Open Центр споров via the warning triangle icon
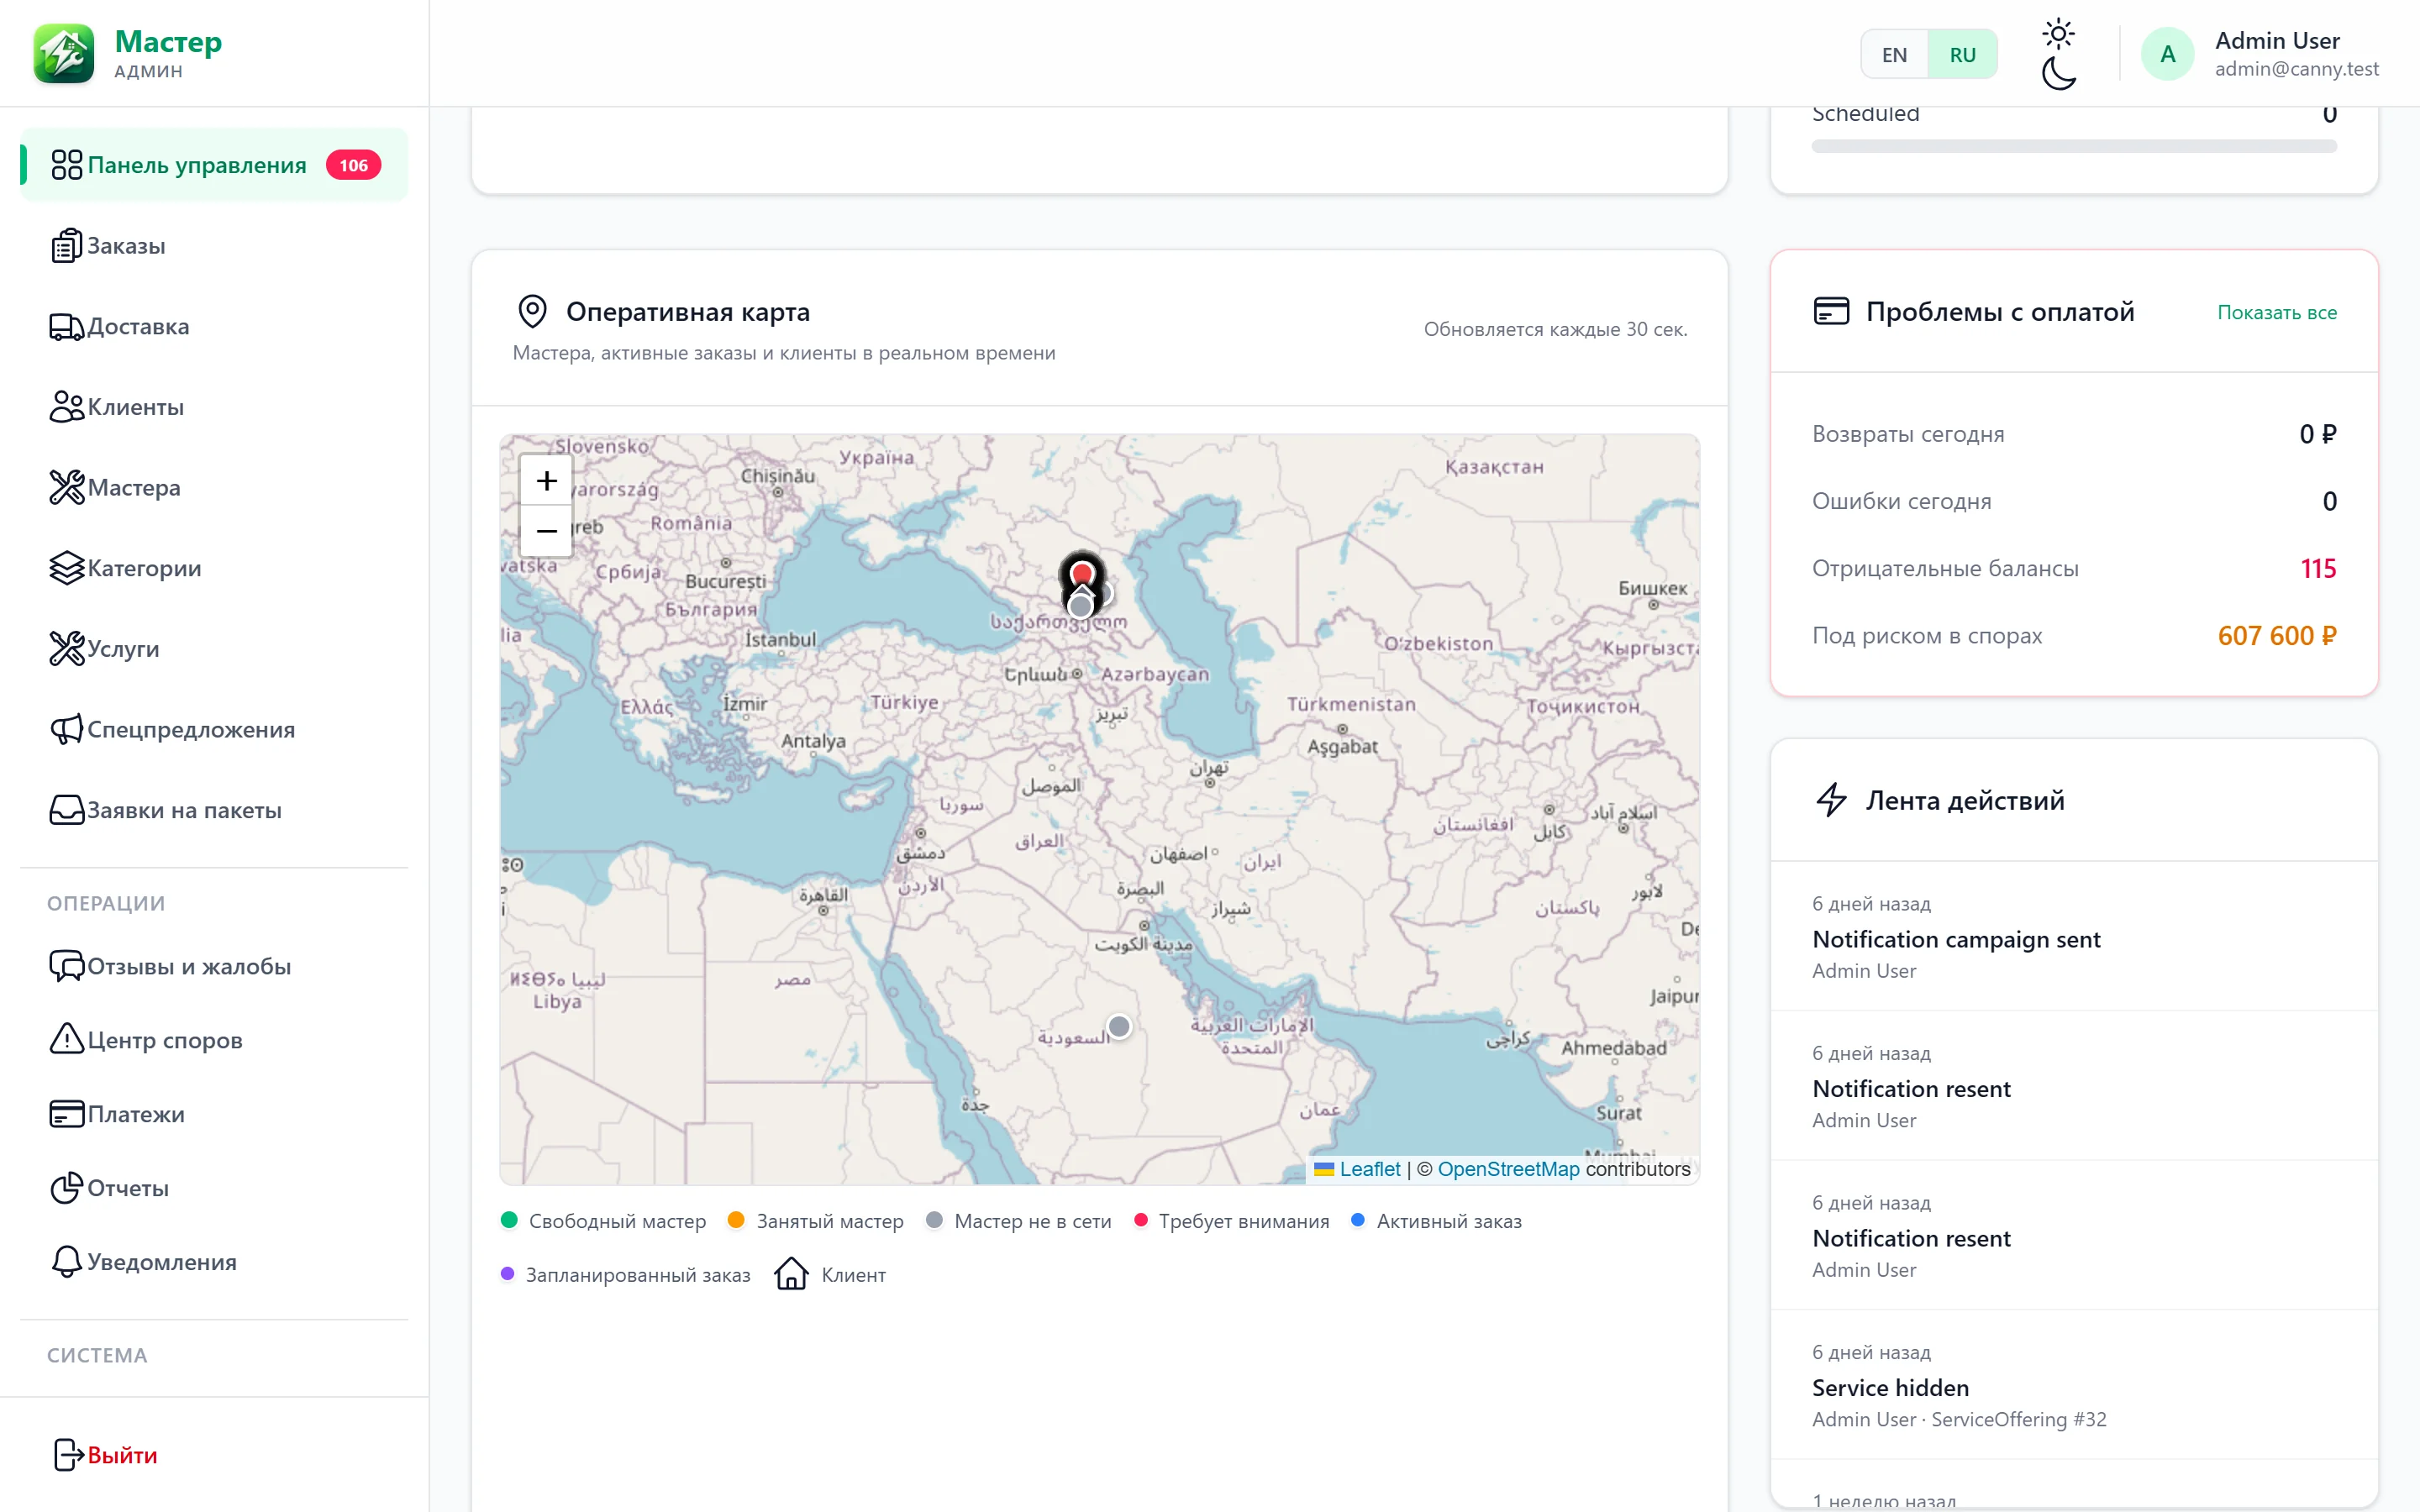The height and width of the screenshot is (1512, 2420). pos(66,1040)
